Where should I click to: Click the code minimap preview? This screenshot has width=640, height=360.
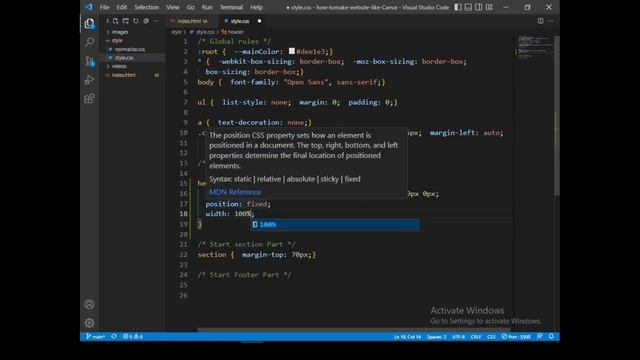coord(535,48)
